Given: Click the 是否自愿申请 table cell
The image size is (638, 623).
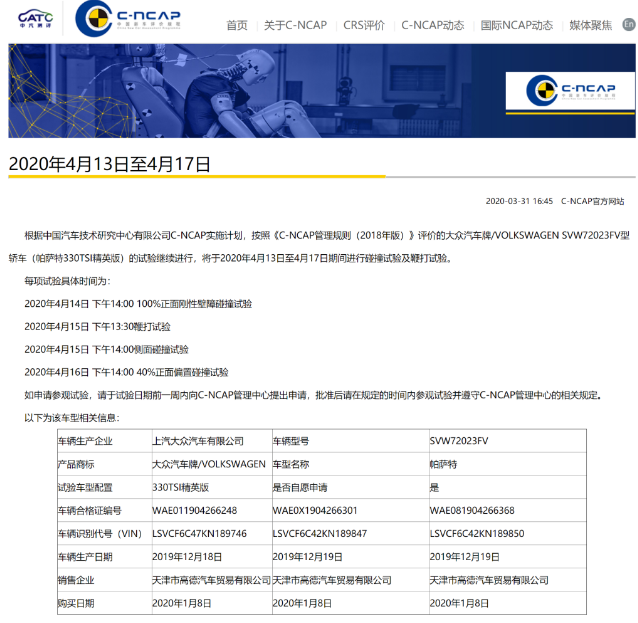Looking at the screenshot, I should click(351, 487).
